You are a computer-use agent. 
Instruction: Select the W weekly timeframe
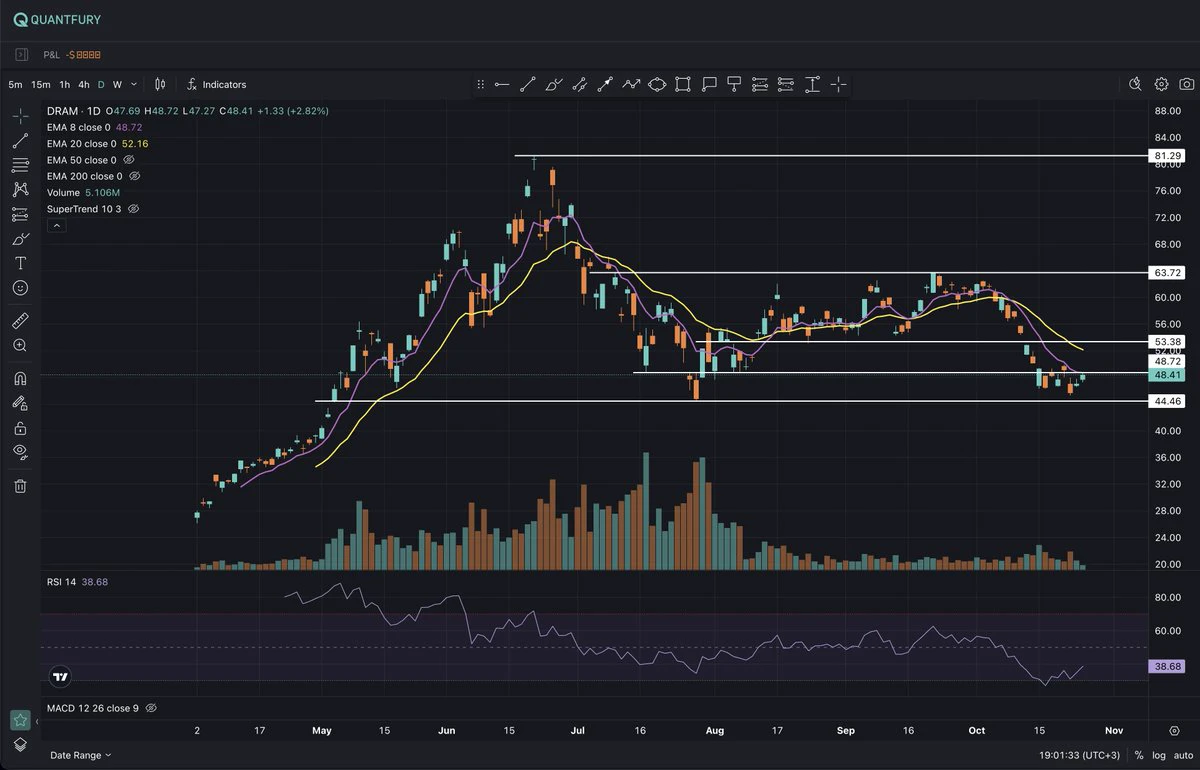(117, 85)
